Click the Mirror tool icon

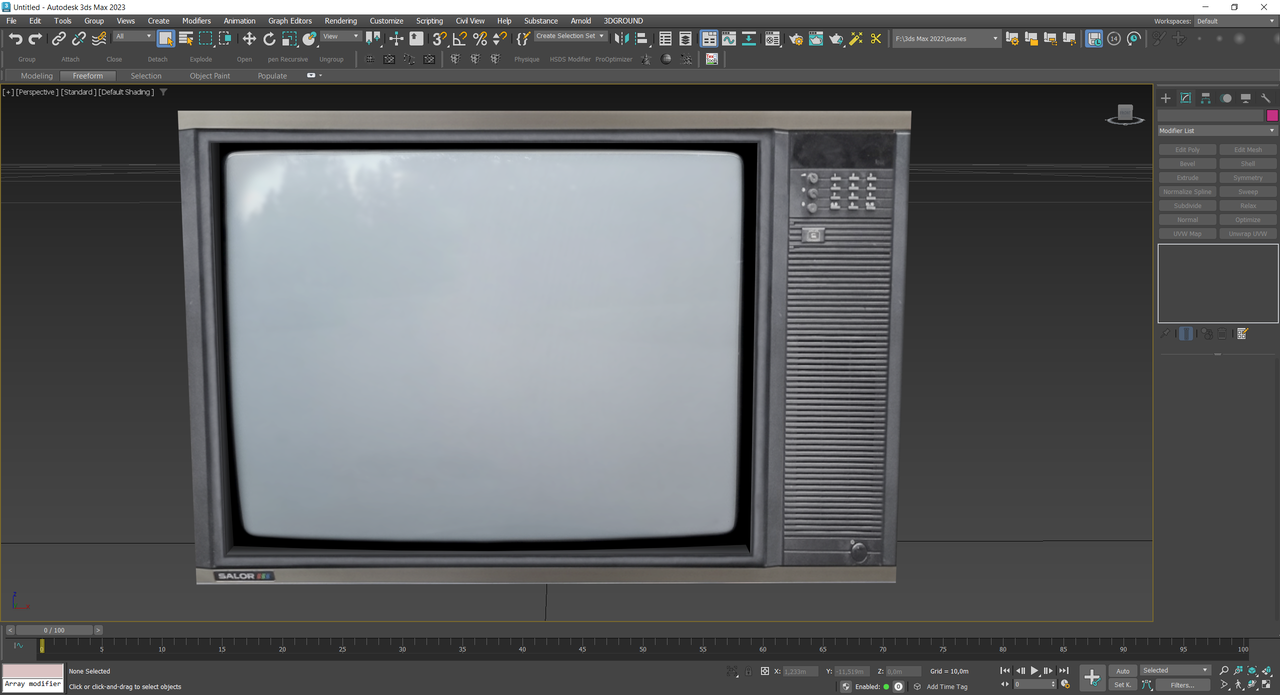pyautogui.click(x=621, y=39)
